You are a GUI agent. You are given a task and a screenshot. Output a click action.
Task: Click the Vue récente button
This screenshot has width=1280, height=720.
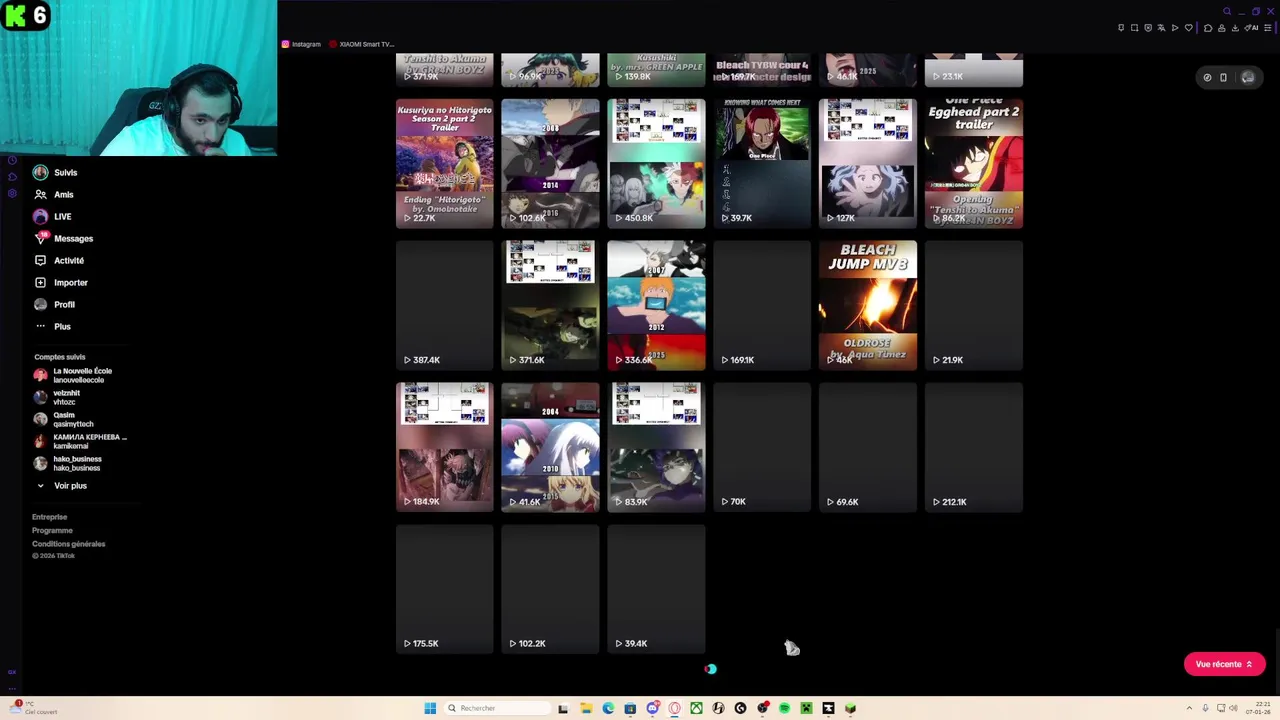click(1224, 664)
